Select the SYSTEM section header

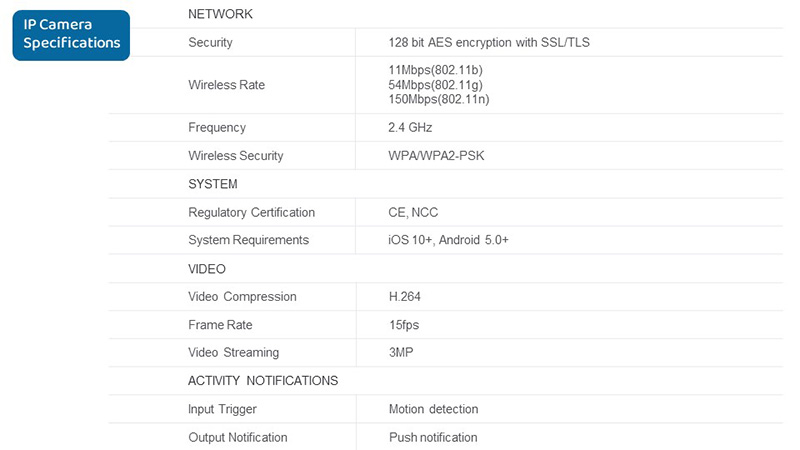(x=212, y=185)
